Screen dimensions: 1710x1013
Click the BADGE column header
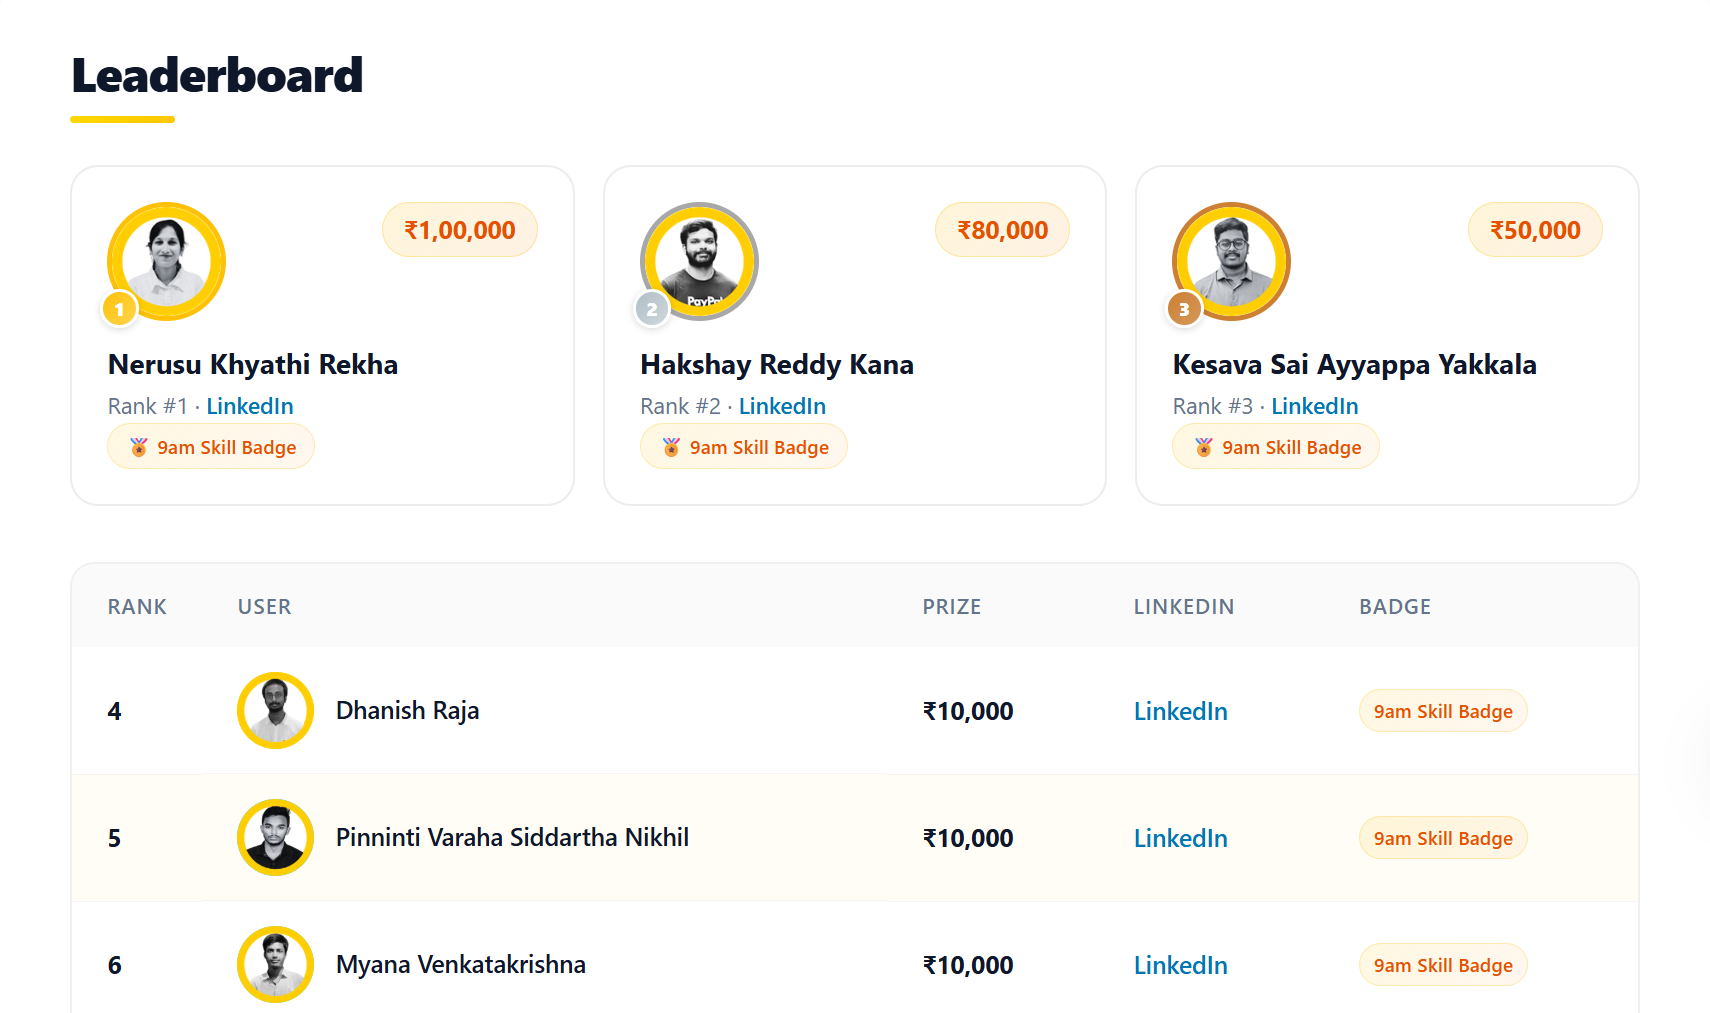click(1395, 607)
